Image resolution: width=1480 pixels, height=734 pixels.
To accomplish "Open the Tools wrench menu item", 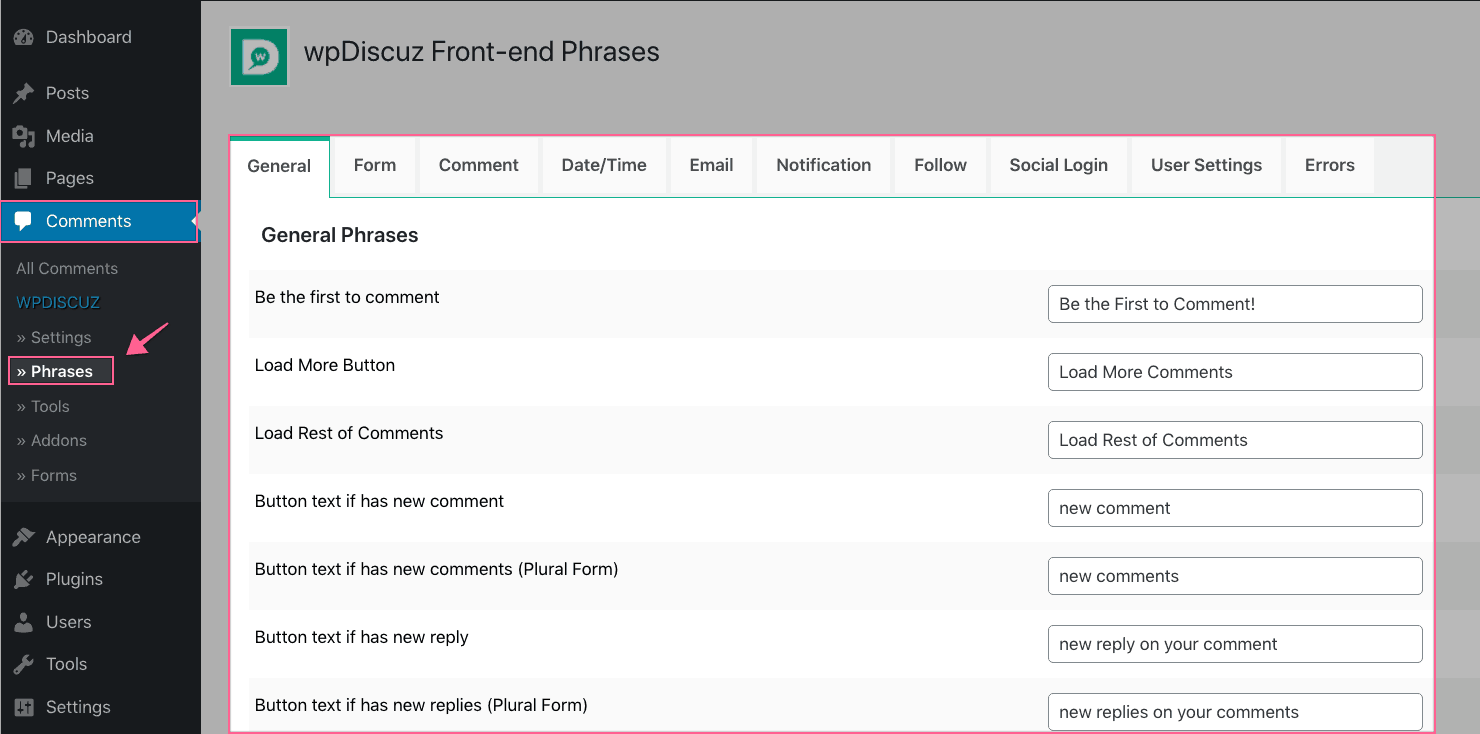I will click(x=100, y=664).
